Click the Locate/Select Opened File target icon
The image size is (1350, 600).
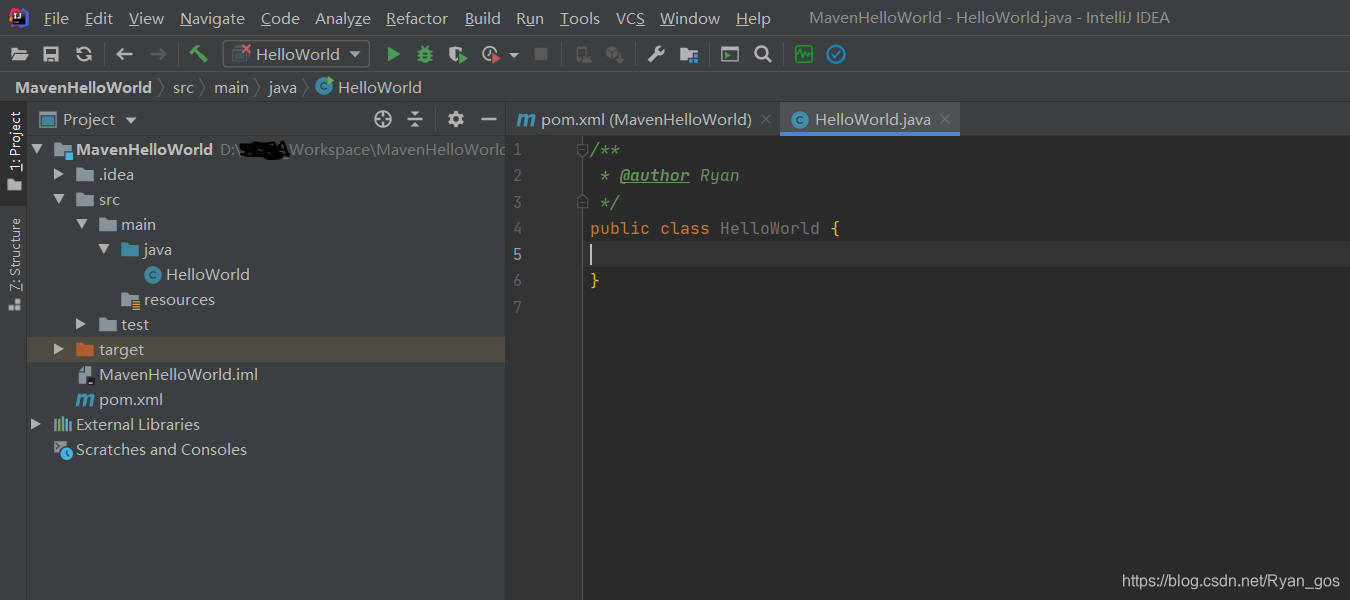(382, 119)
